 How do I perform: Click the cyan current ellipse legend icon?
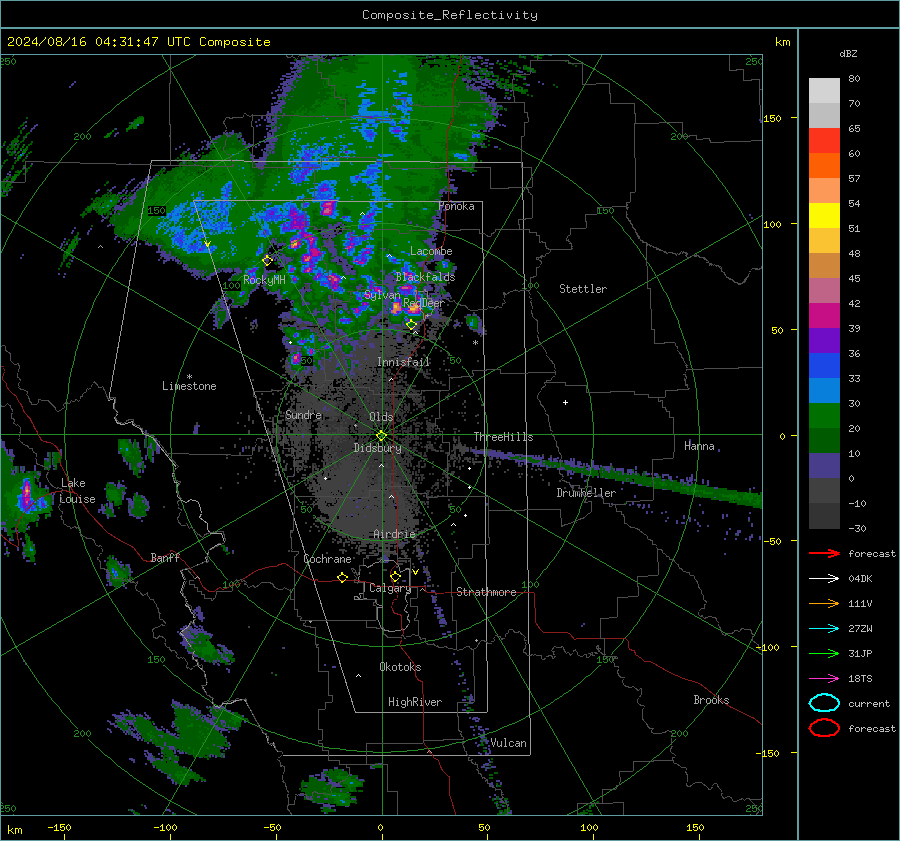824,703
